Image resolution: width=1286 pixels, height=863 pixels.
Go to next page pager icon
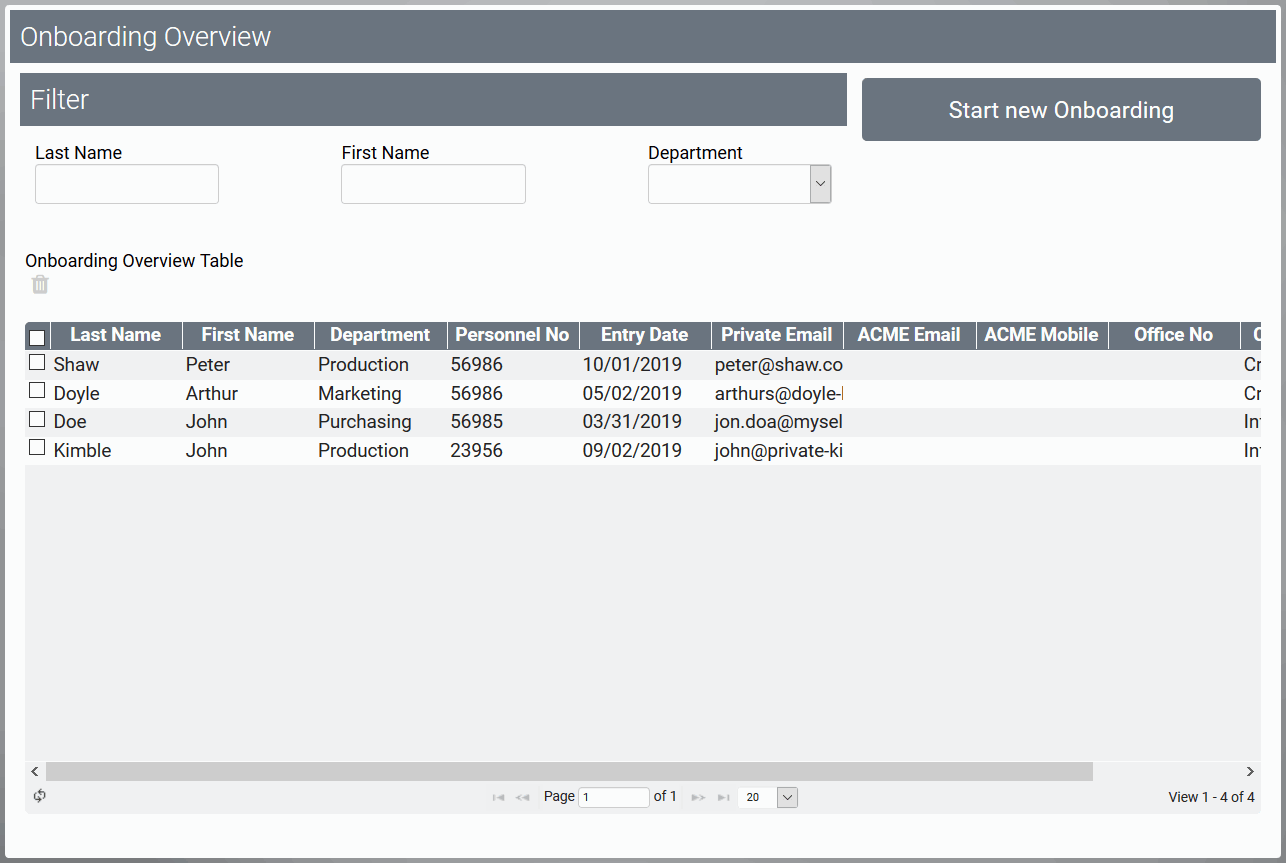[x=698, y=797]
